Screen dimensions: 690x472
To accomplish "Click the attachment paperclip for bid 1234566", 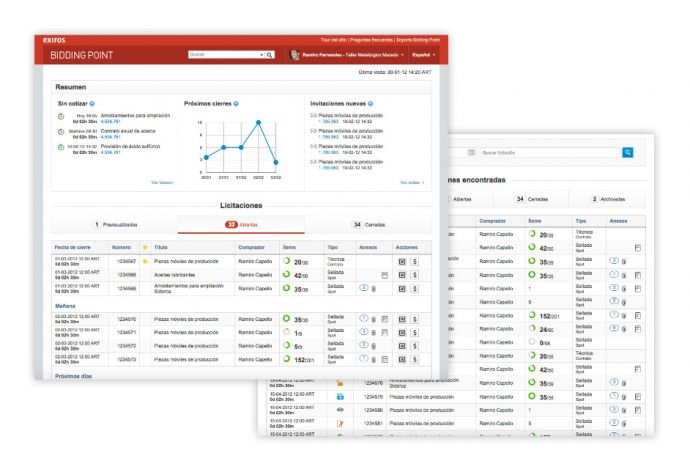I will click(x=373, y=288).
